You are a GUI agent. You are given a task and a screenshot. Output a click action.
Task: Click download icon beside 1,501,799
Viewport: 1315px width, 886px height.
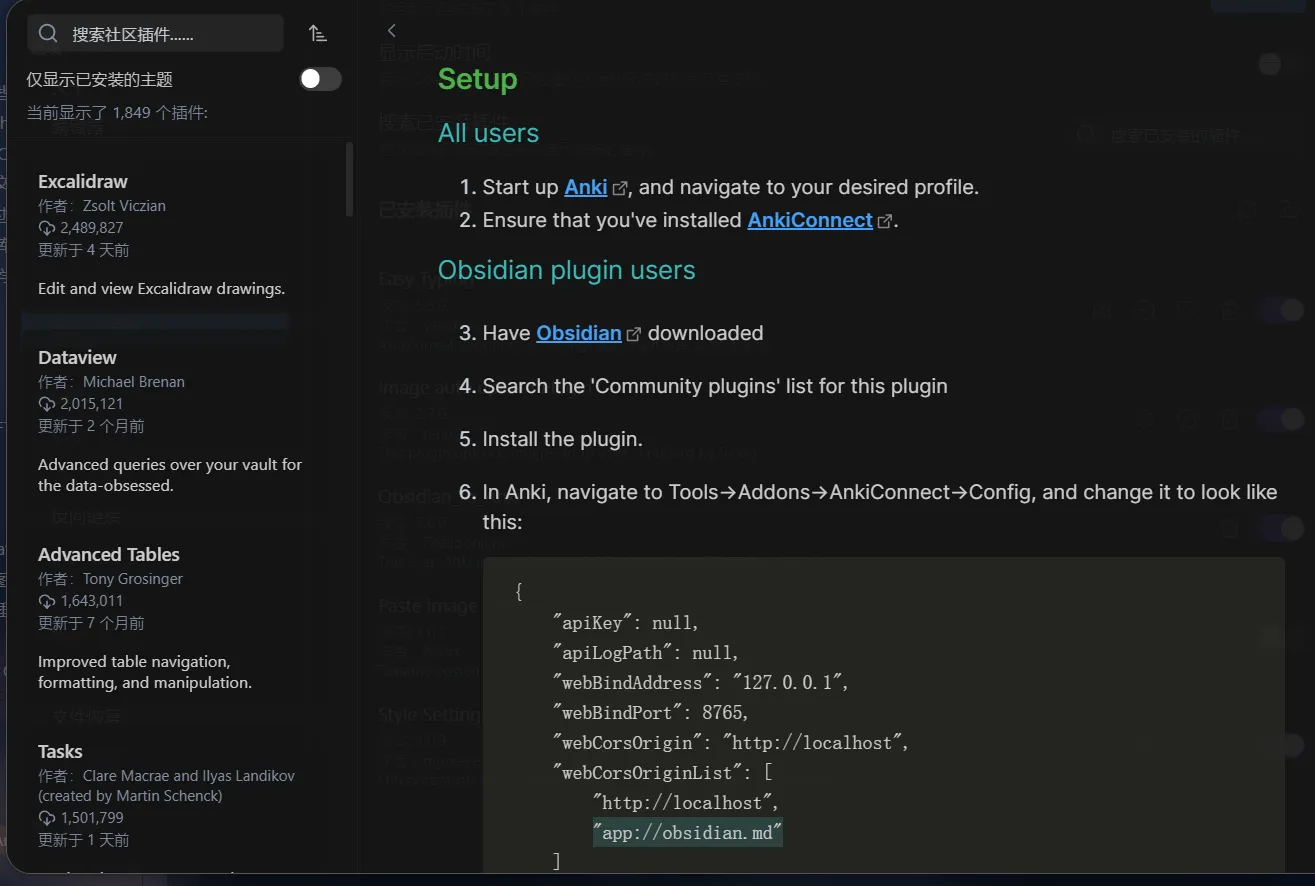(47, 818)
